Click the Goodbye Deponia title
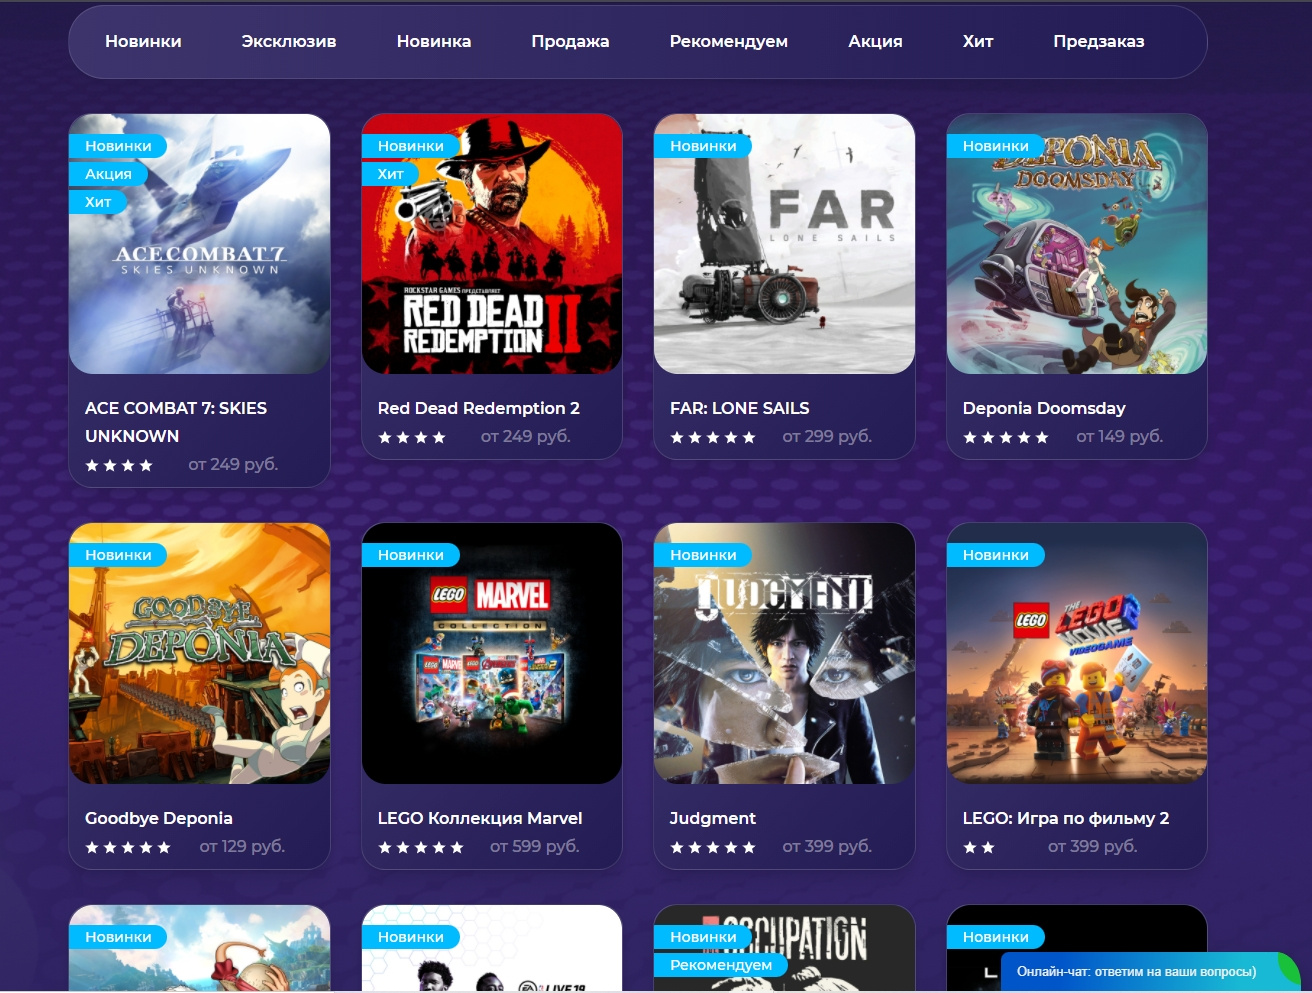 pos(159,818)
